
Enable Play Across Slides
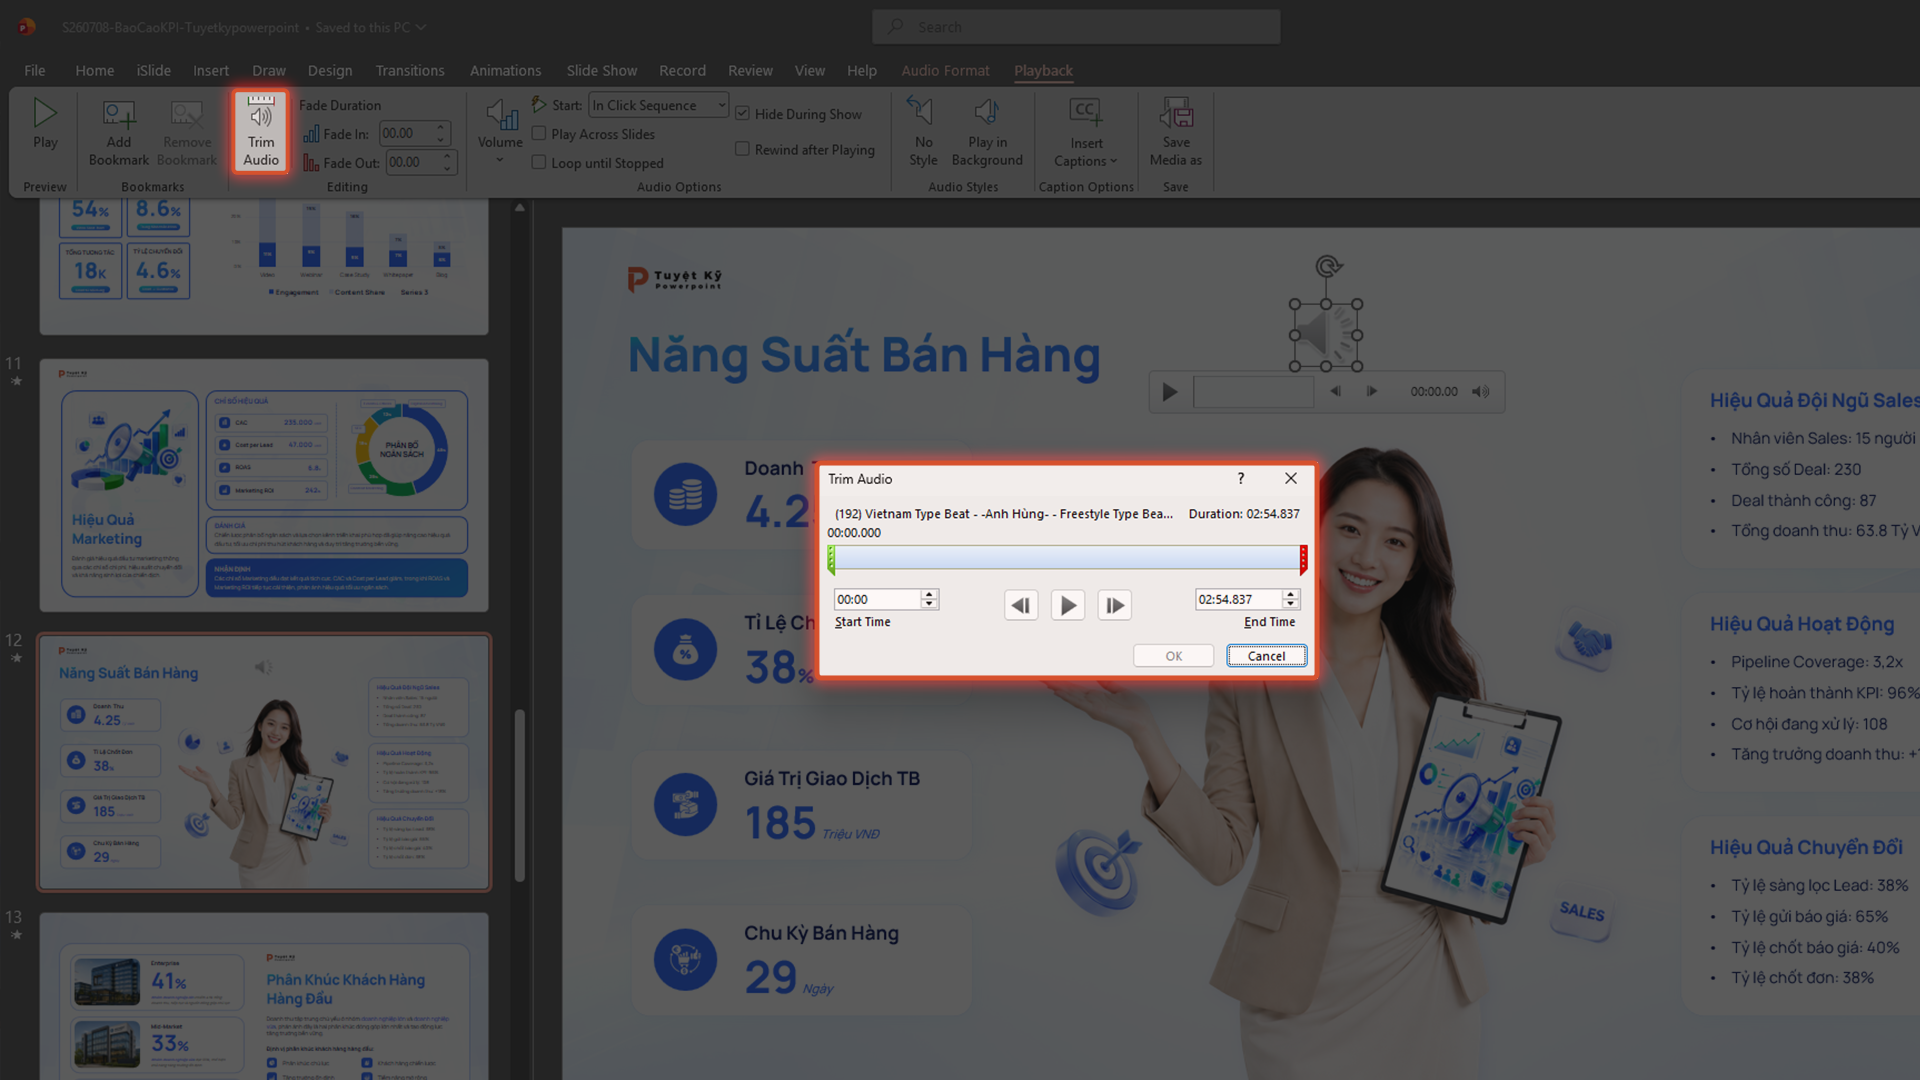click(x=539, y=134)
